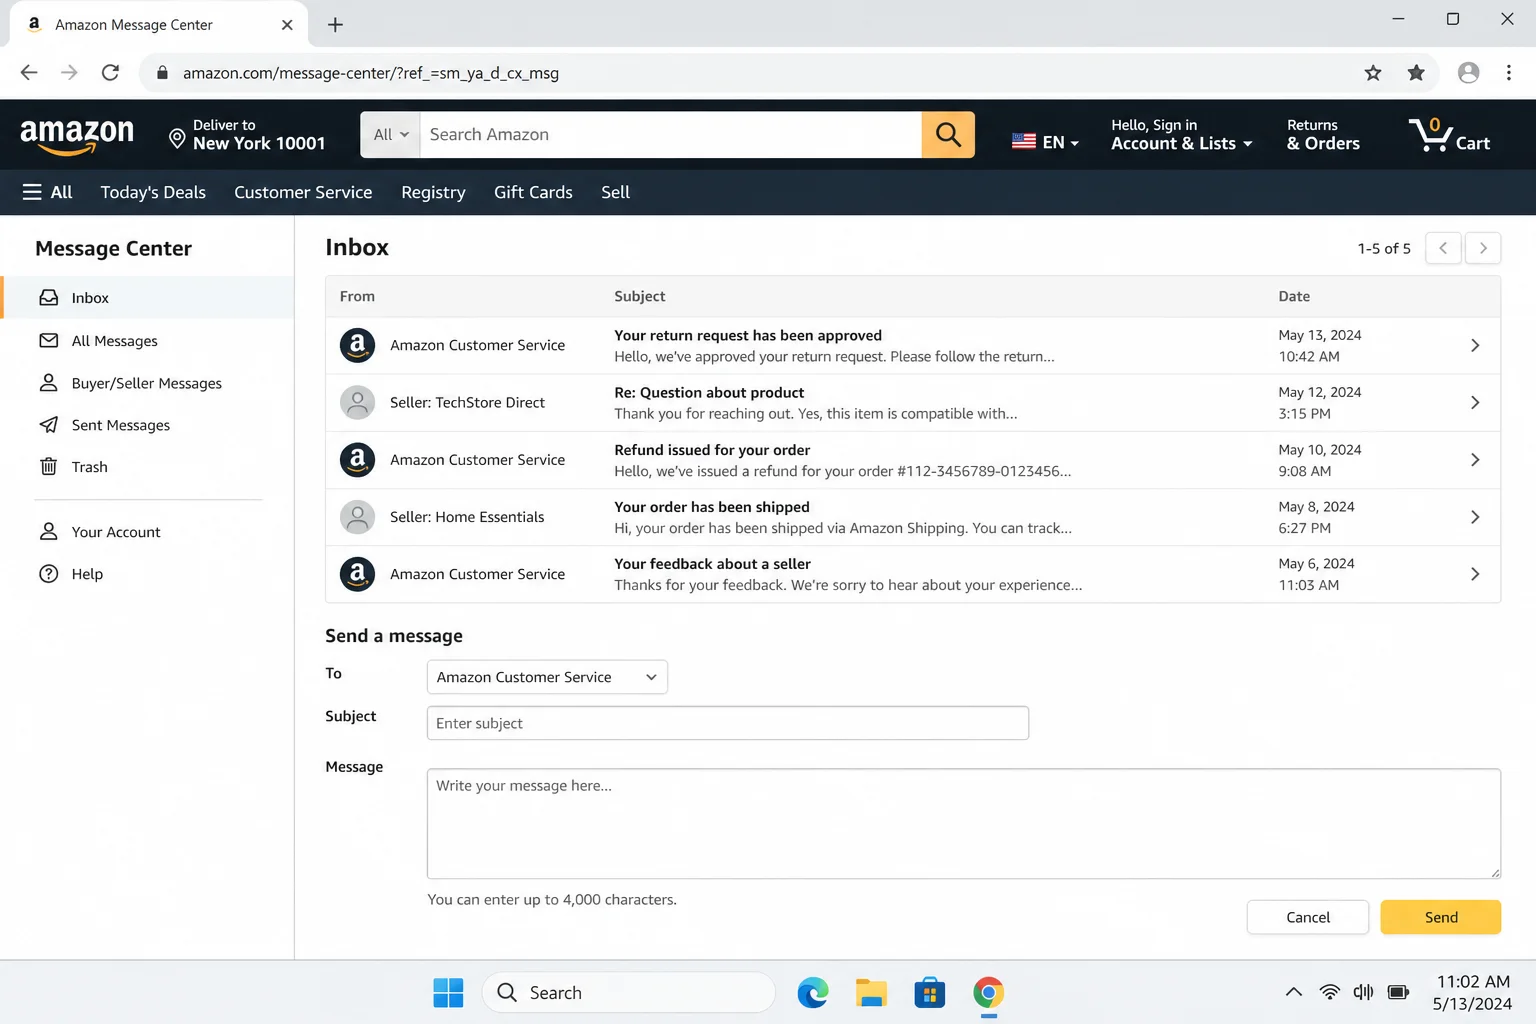Open the Chrome profile icon
The height and width of the screenshot is (1024, 1536).
click(1468, 73)
